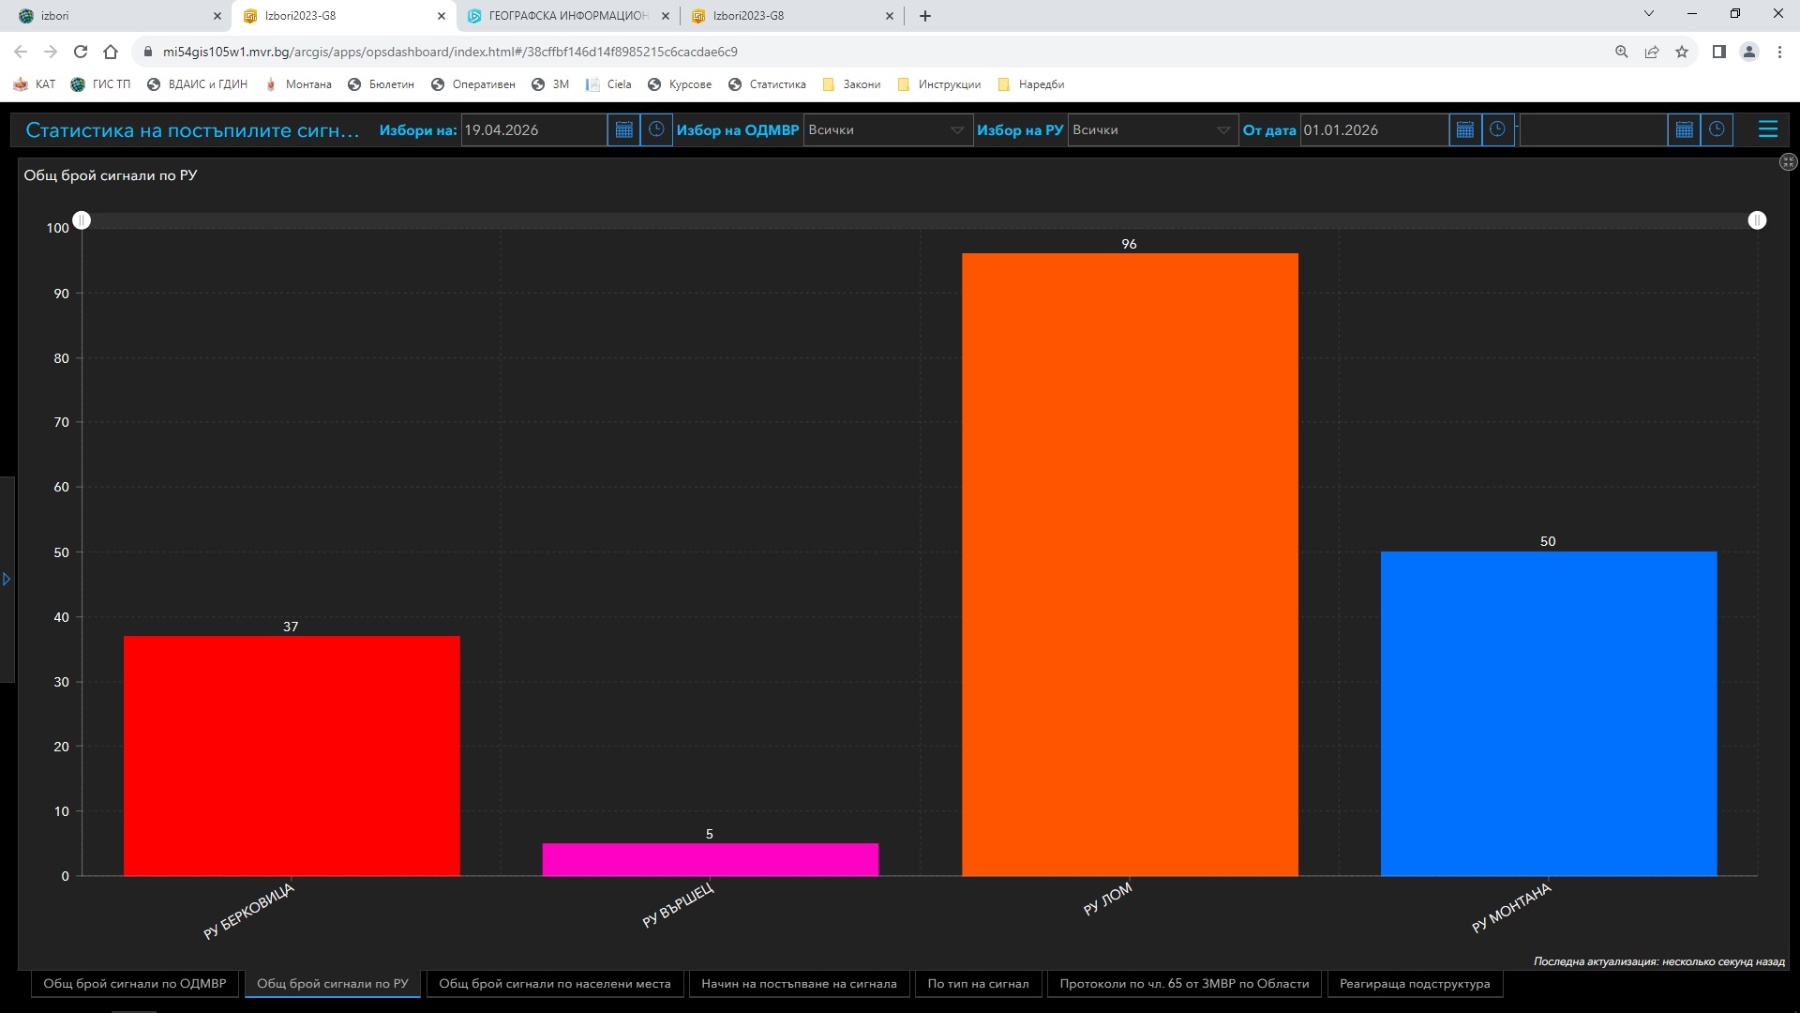This screenshot has width=1800, height=1013.
Task: Open clock icon beside От дата field
Action: click(x=1497, y=130)
